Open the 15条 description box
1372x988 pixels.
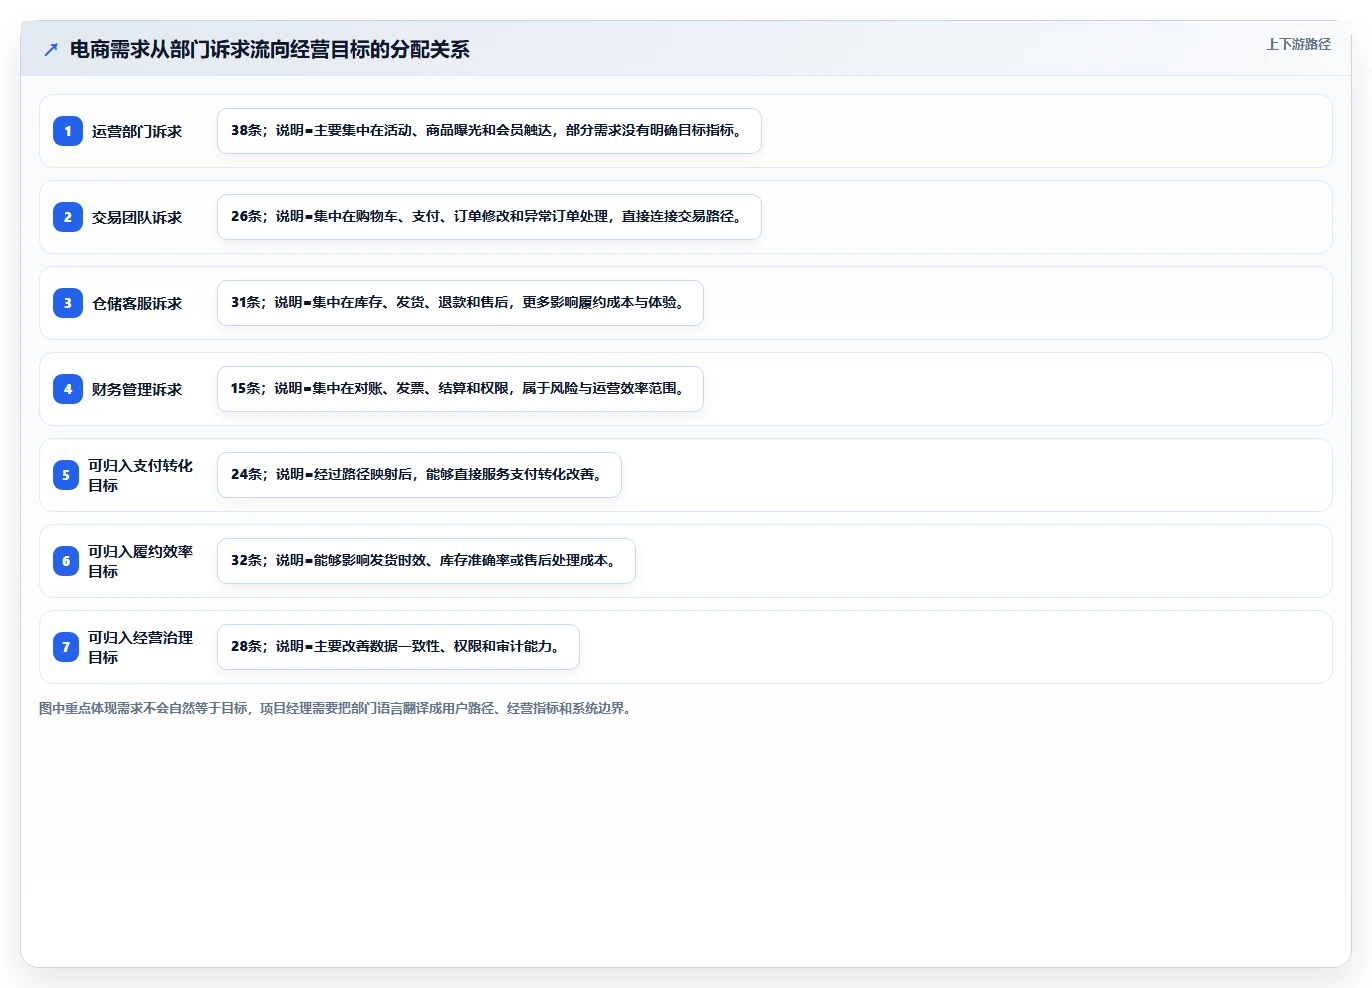[x=460, y=389]
